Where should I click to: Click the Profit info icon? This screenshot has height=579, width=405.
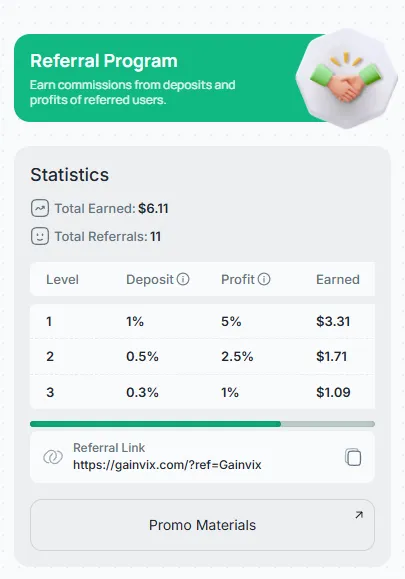point(264,279)
